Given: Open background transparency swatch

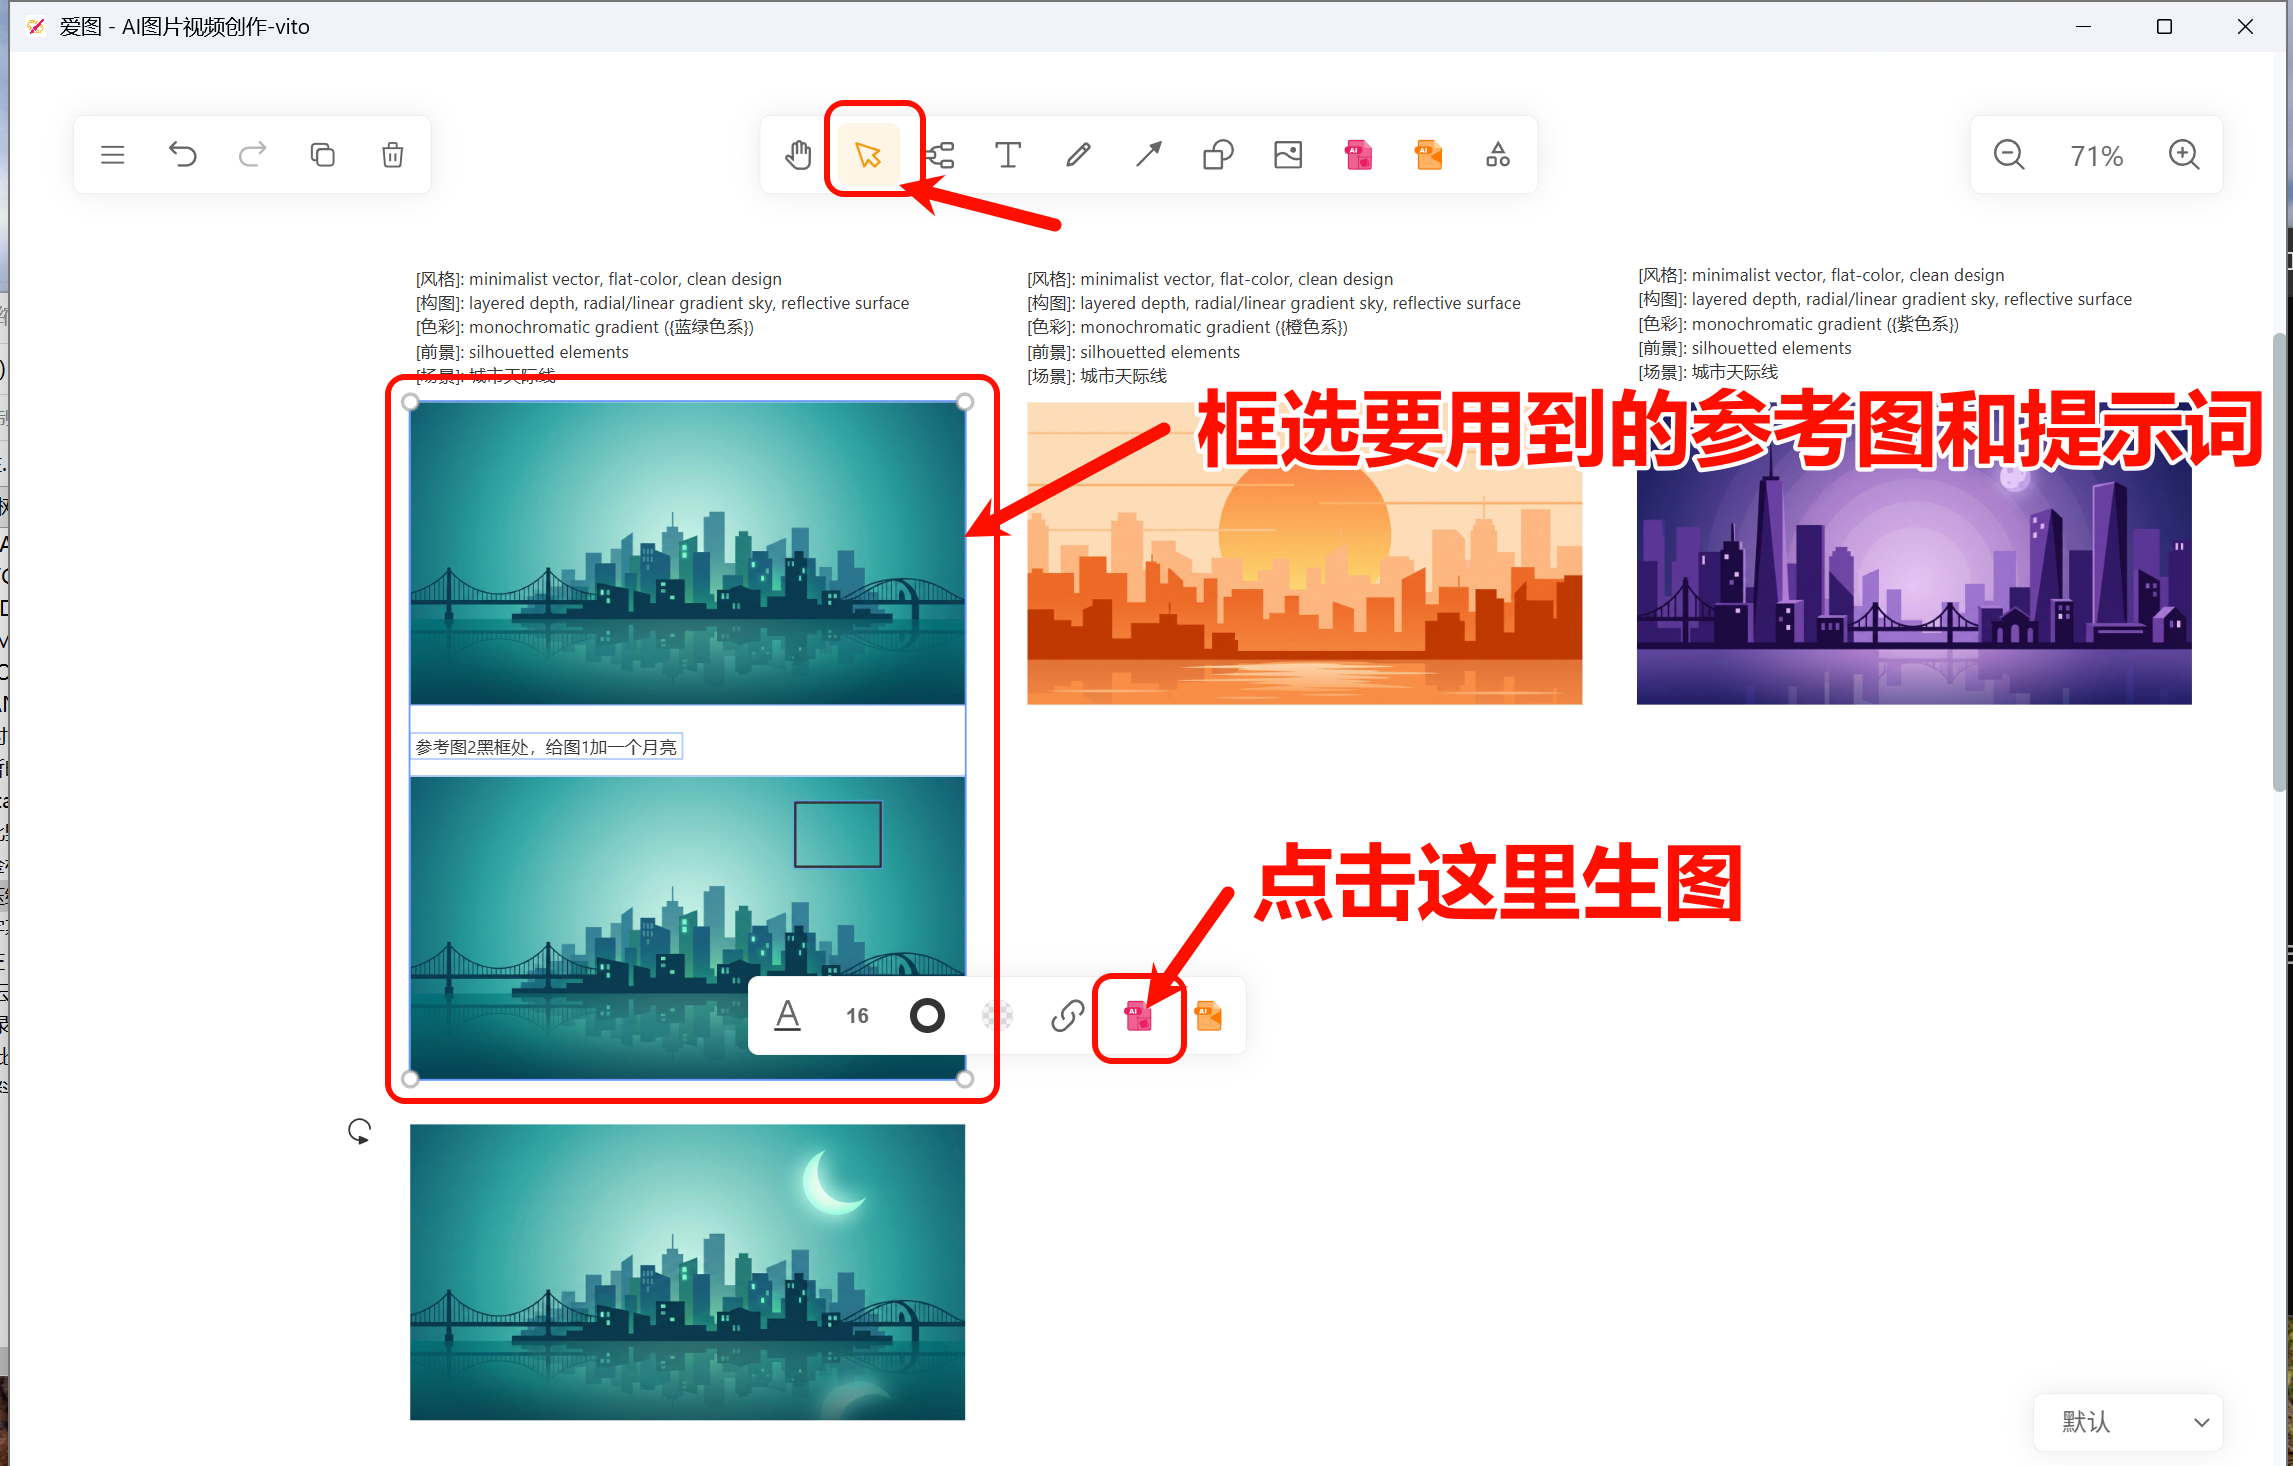Looking at the screenshot, I should (x=997, y=1016).
